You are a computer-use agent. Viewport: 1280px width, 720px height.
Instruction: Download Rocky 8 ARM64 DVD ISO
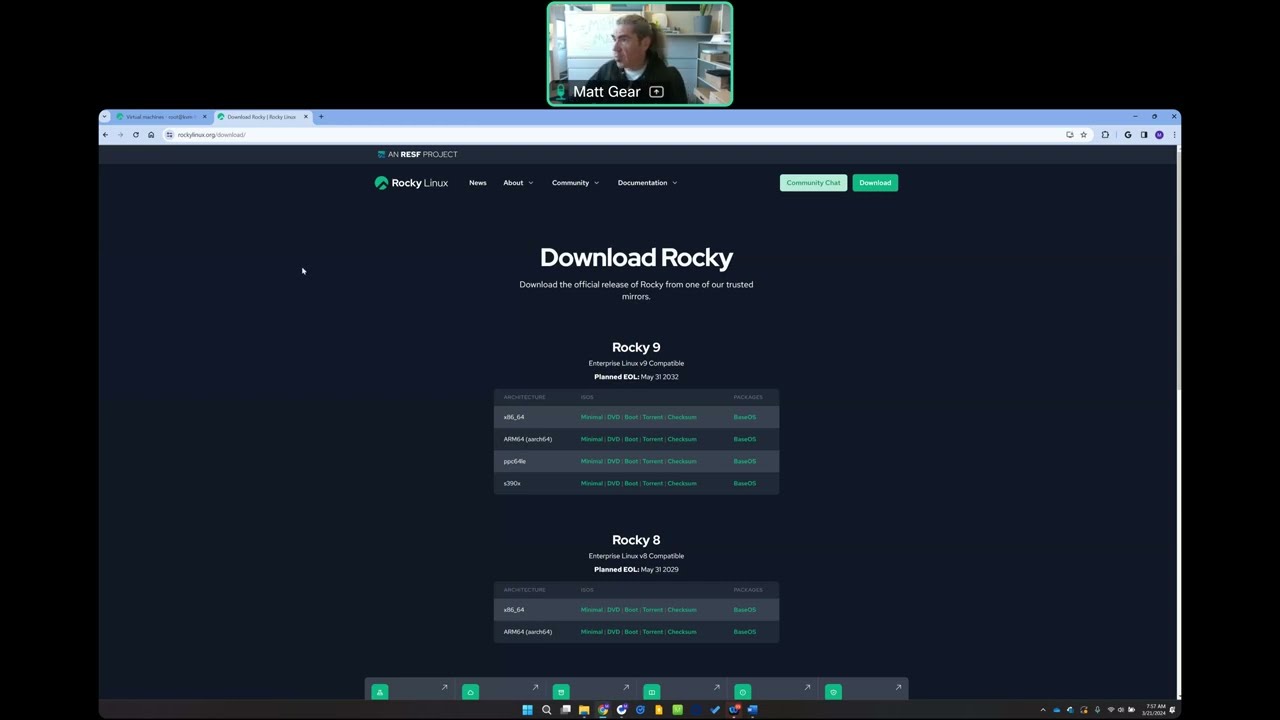(613, 632)
